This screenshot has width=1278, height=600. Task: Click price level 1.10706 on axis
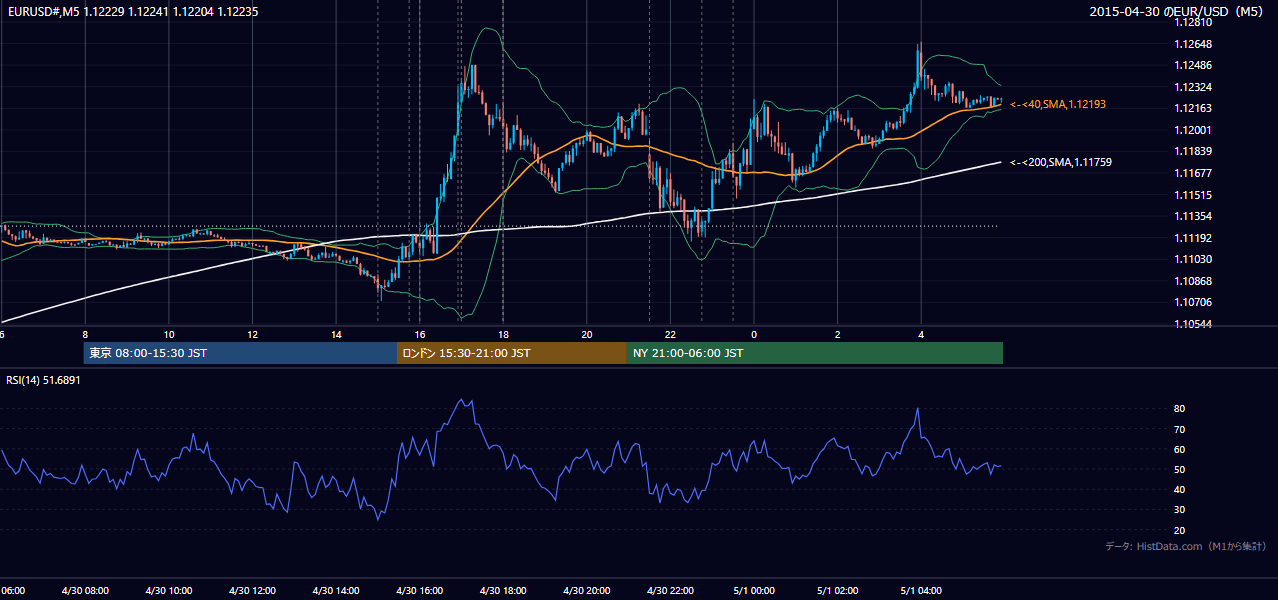pyautogui.click(x=1193, y=302)
